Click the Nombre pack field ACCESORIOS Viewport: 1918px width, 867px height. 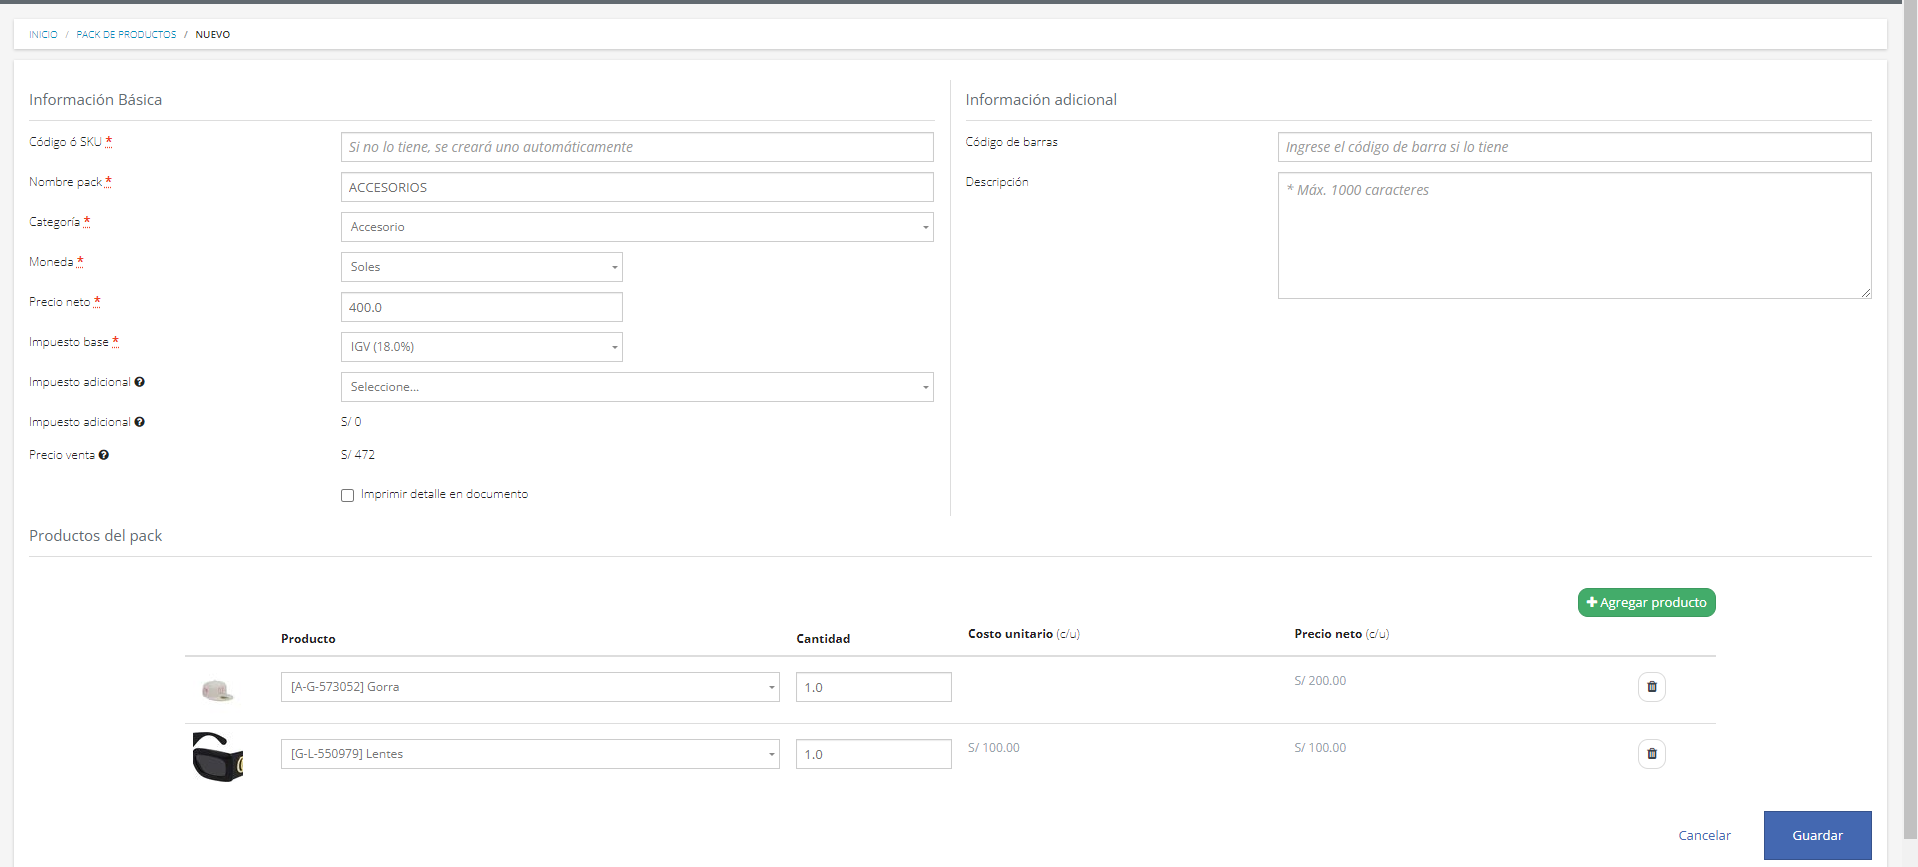click(637, 187)
